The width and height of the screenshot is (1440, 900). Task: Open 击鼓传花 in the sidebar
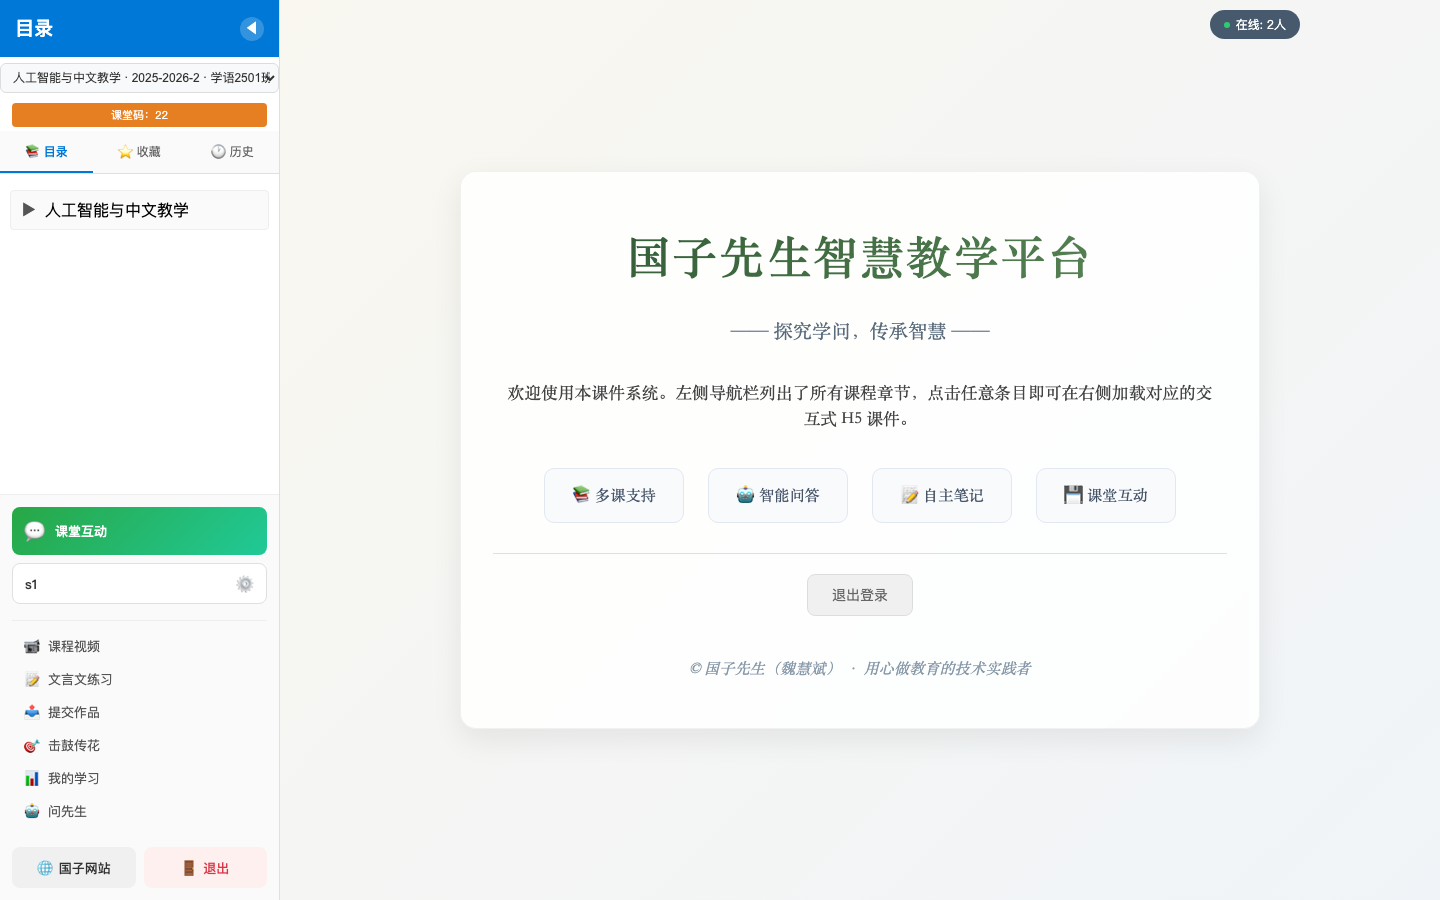(x=139, y=745)
